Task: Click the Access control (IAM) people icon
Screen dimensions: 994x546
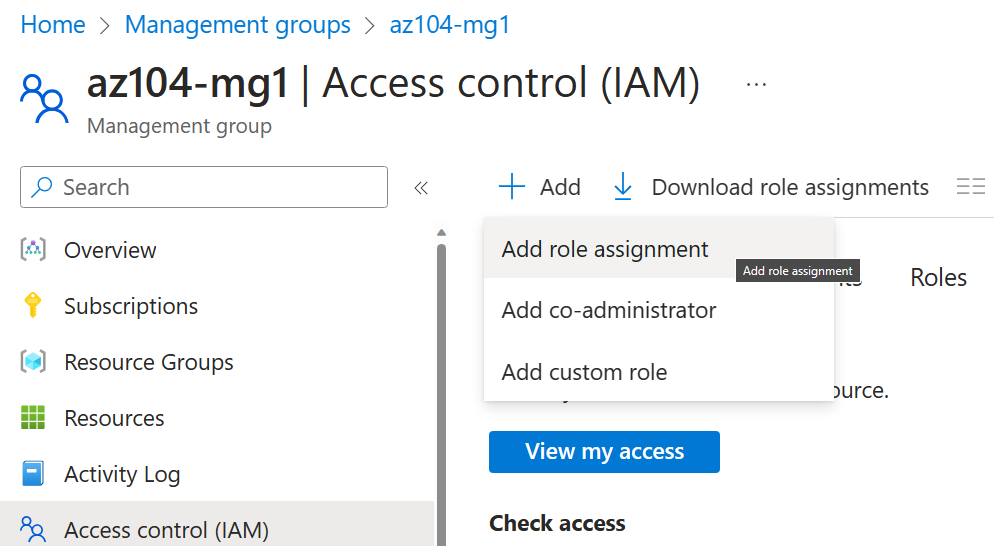Action: (x=33, y=529)
